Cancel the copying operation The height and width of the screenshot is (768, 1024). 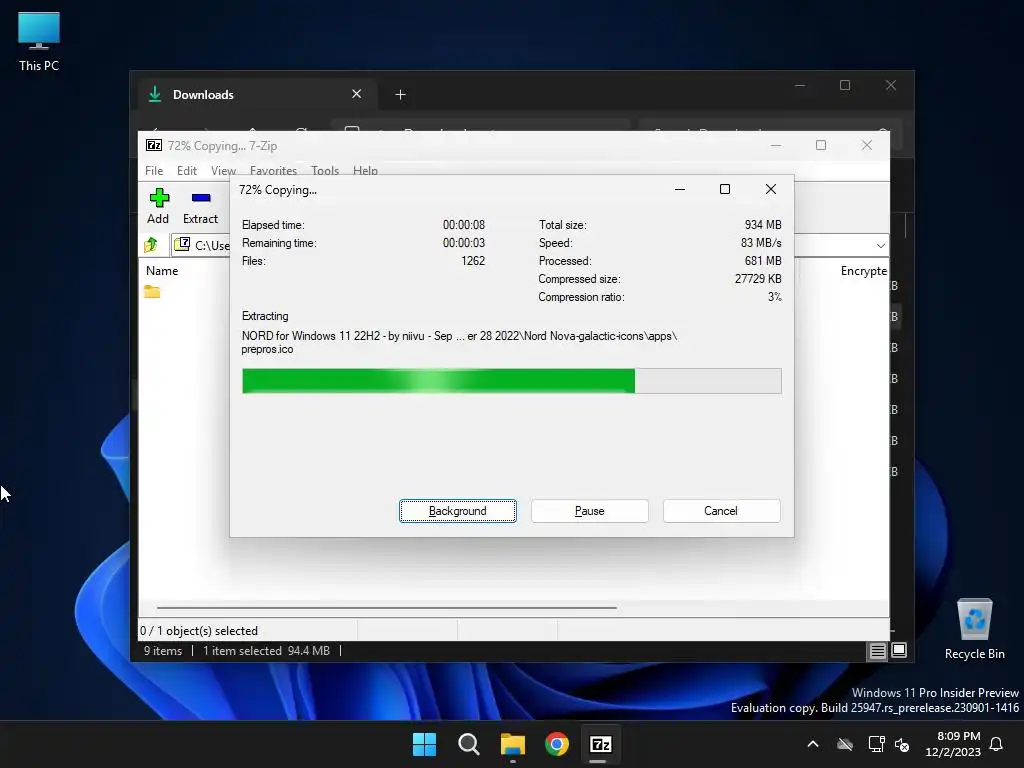tap(721, 511)
